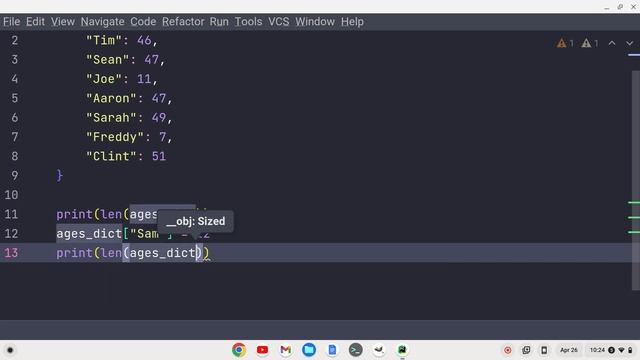
Task: Click the orange warning indicator icon
Action: (562, 43)
